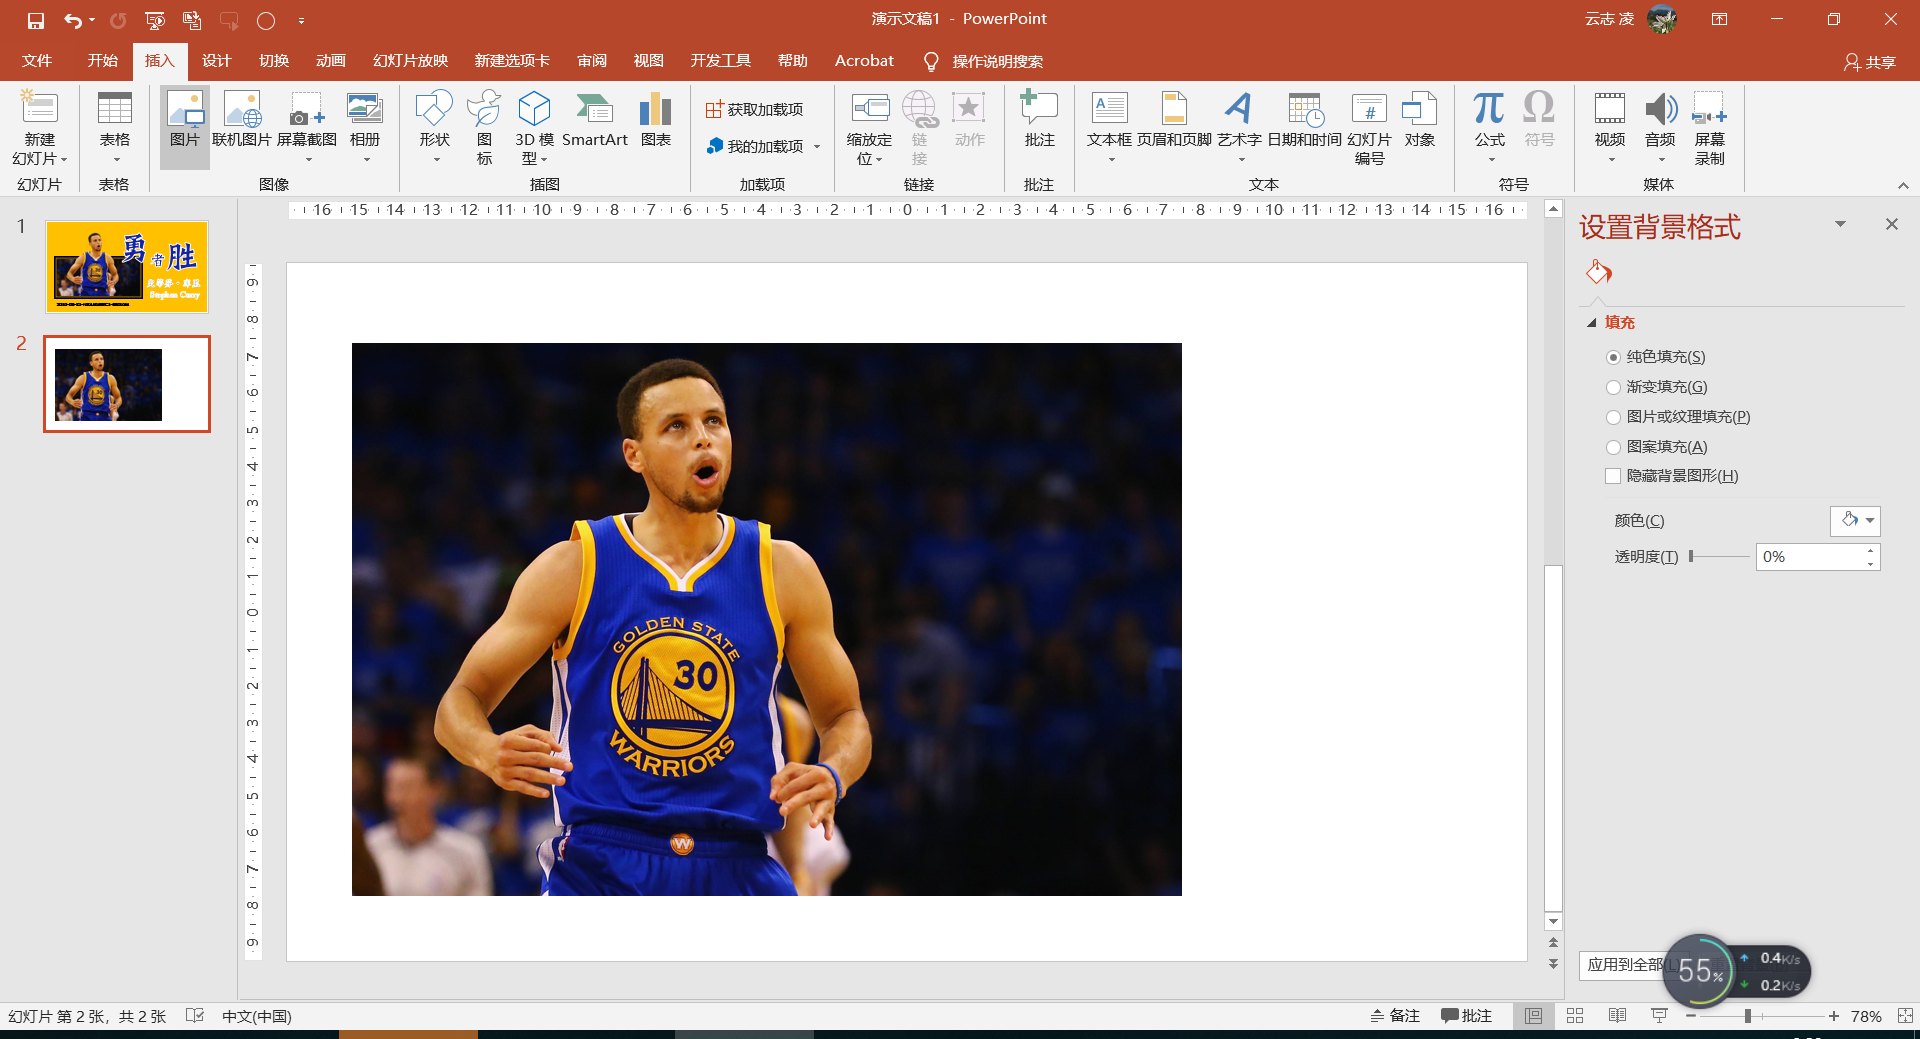Open My Add-ins (我的加载项) dropdown arrow
Screen dimensions: 1920x1039
pyautogui.click(x=817, y=147)
